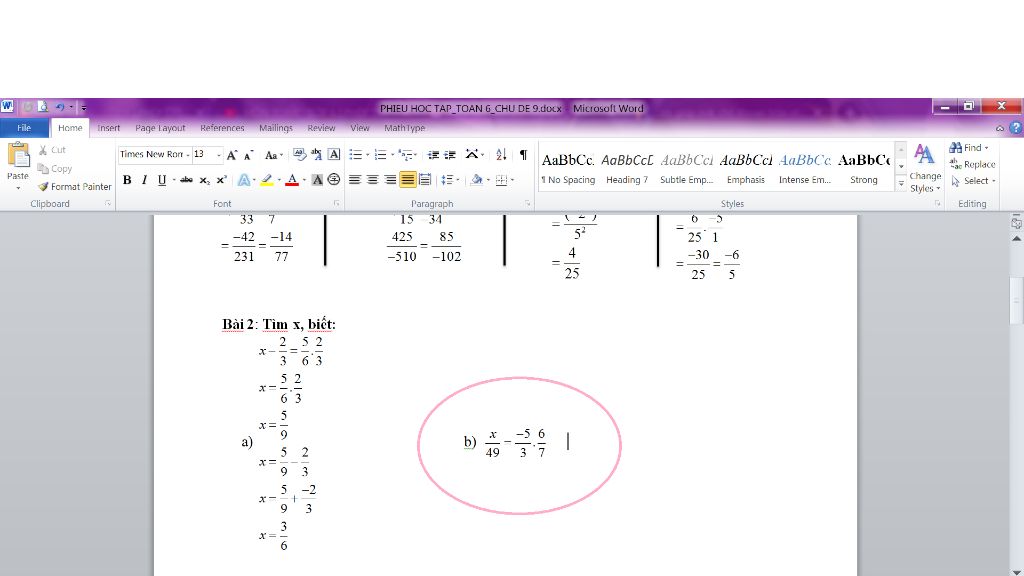Align text right
The width and height of the screenshot is (1024, 576).
(x=390, y=180)
